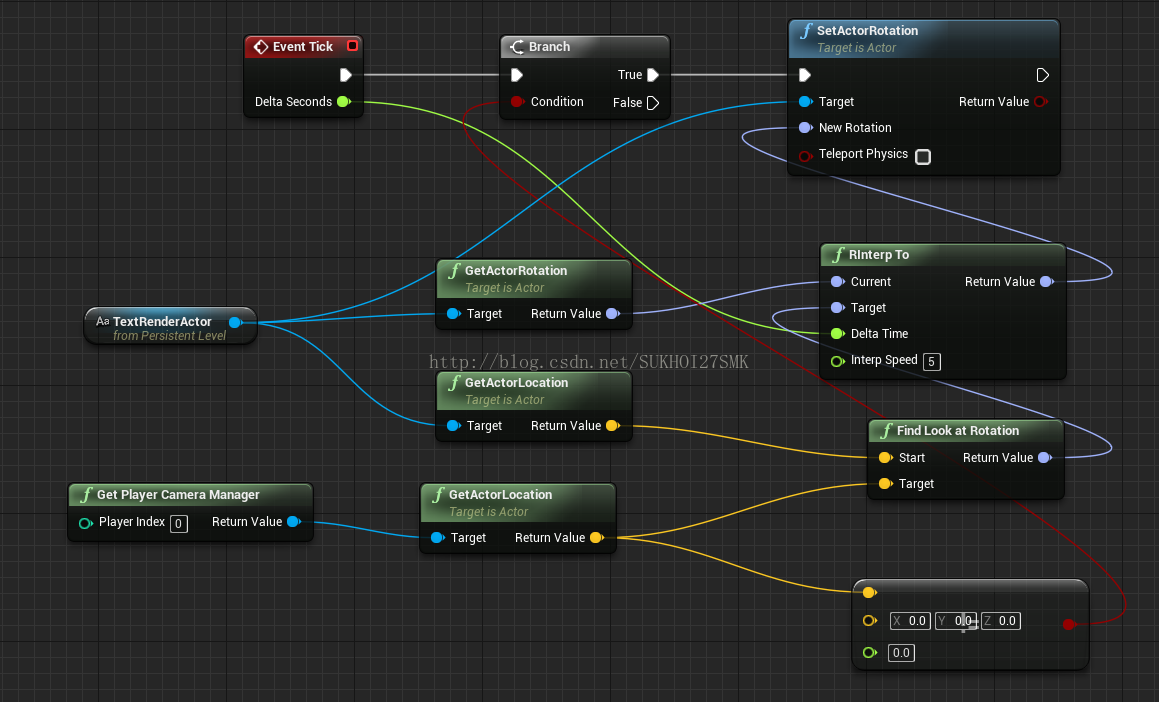Click the red boolean output pin on the compare node
Image resolution: width=1159 pixels, height=702 pixels.
point(1068,624)
